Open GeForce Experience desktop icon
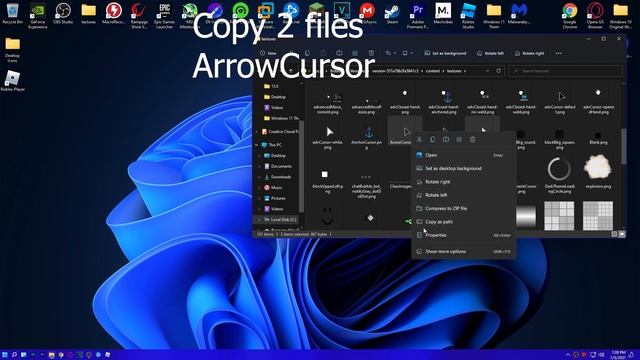 38,16
